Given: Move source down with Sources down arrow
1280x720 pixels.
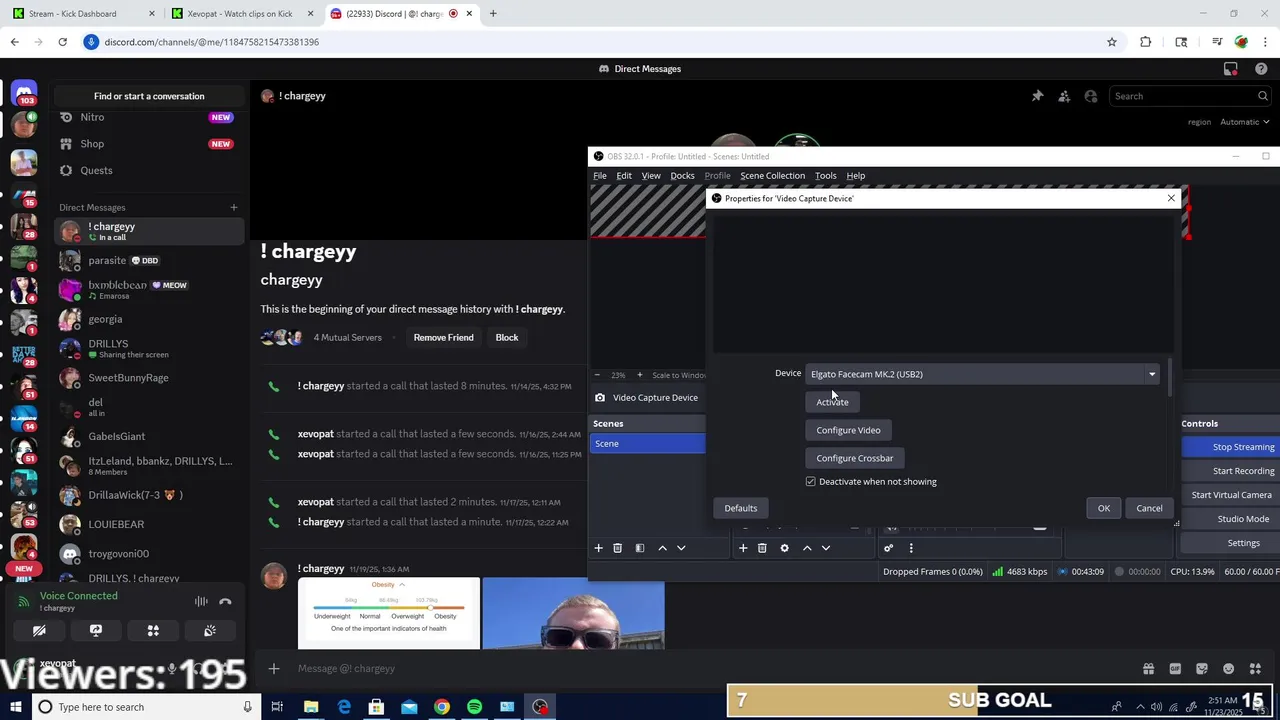Looking at the screenshot, I should (826, 548).
